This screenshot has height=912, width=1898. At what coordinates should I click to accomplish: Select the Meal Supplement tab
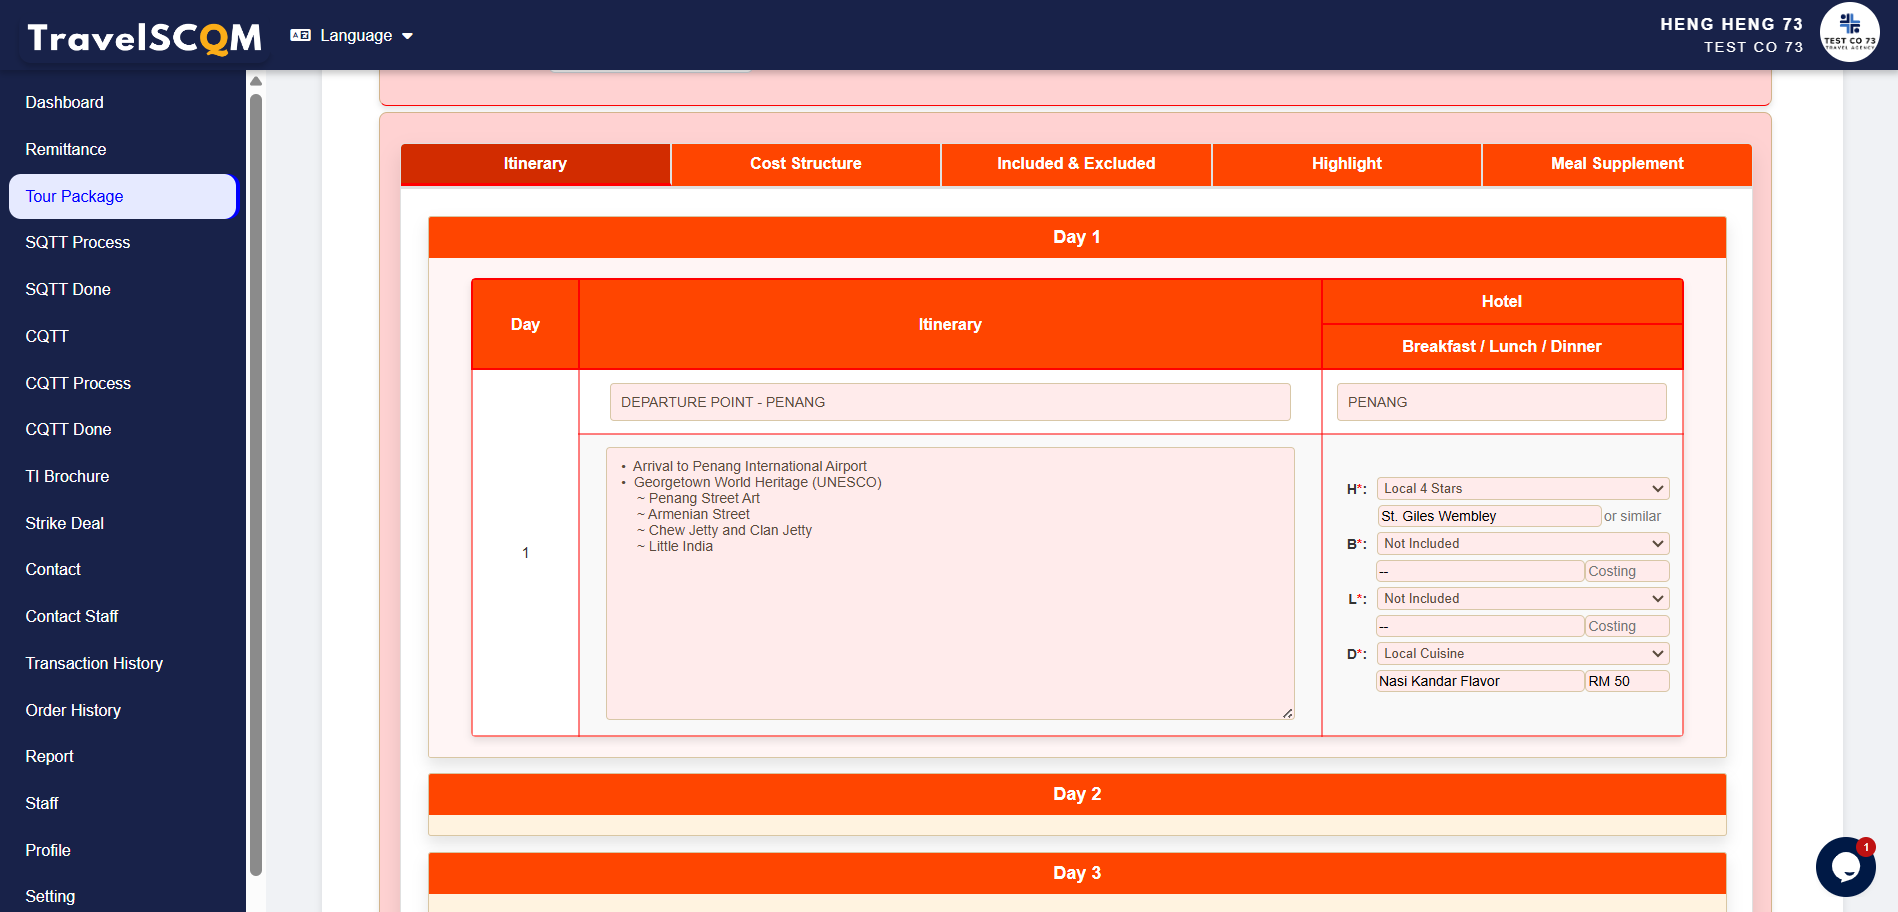[x=1616, y=164]
